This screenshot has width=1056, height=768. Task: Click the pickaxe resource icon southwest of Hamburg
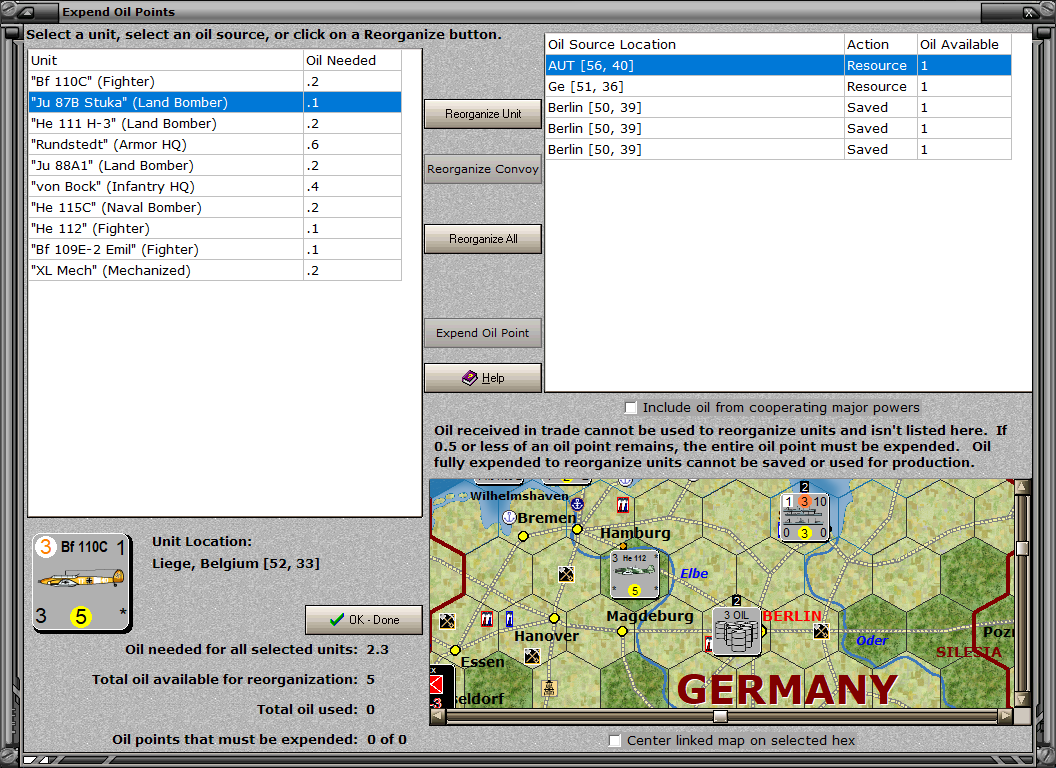pos(566,574)
